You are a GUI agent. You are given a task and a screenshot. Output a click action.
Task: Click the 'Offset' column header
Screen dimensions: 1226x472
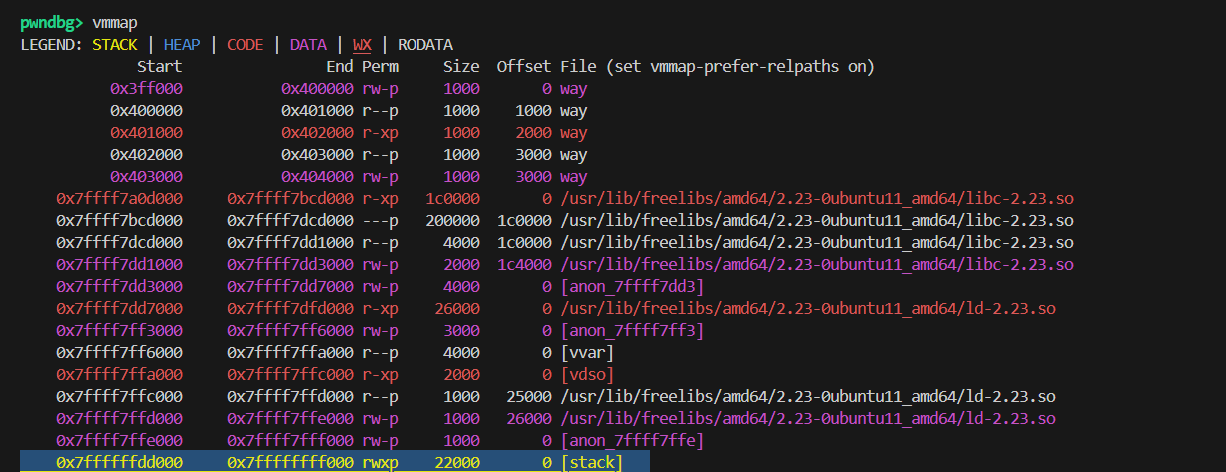524,66
